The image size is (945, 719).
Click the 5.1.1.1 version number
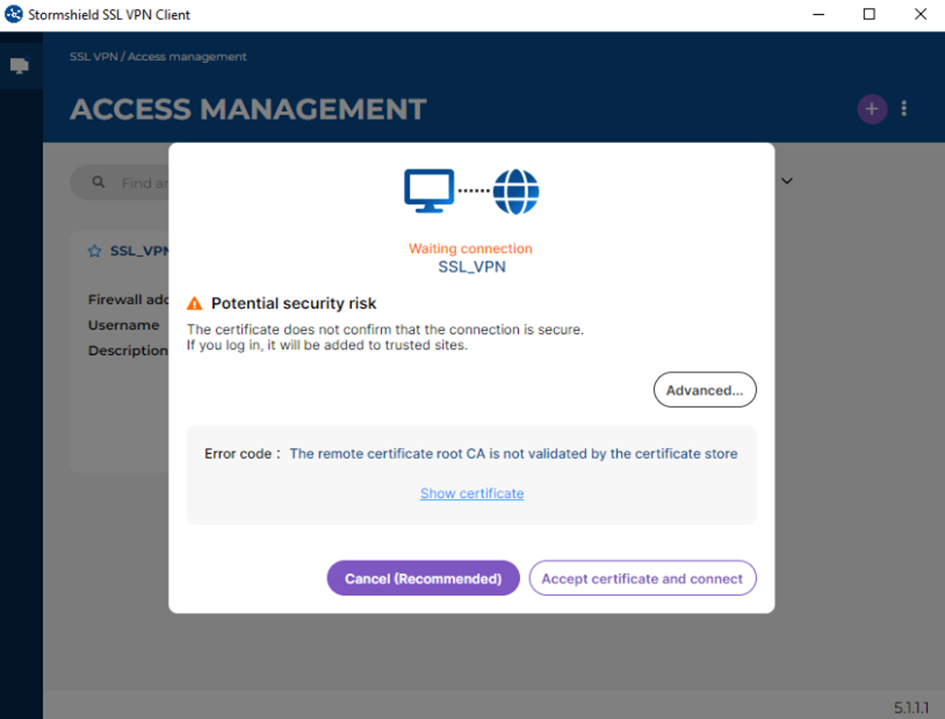click(911, 708)
